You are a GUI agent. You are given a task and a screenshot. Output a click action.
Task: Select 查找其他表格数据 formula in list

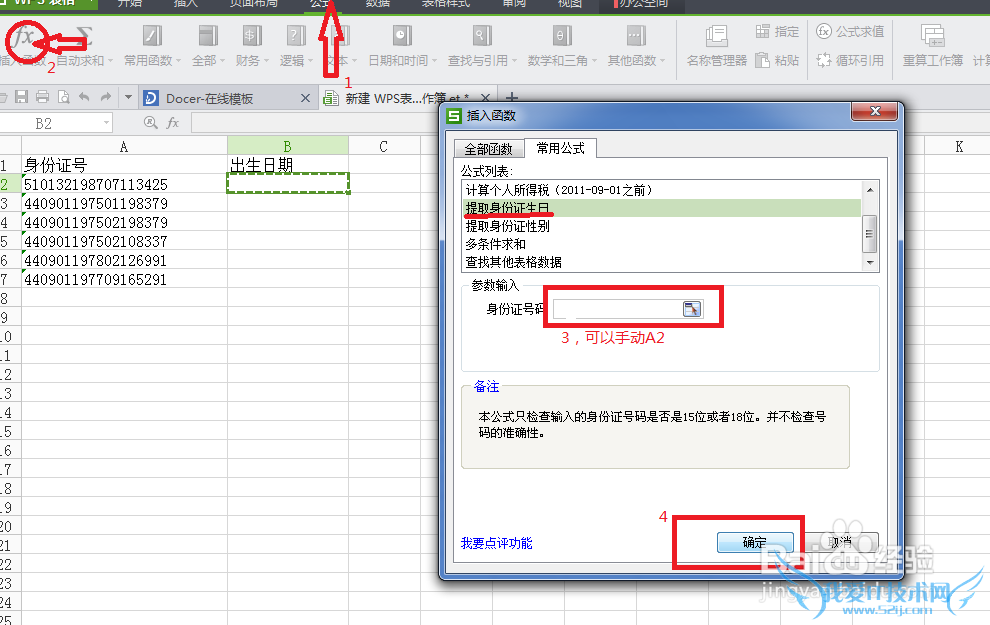click(662, 262)
